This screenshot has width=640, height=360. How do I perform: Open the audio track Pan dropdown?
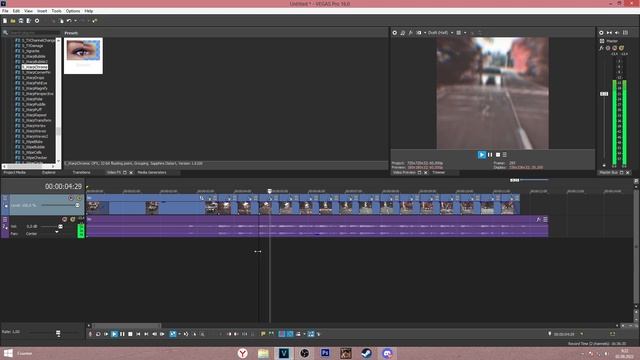(57, 233)
